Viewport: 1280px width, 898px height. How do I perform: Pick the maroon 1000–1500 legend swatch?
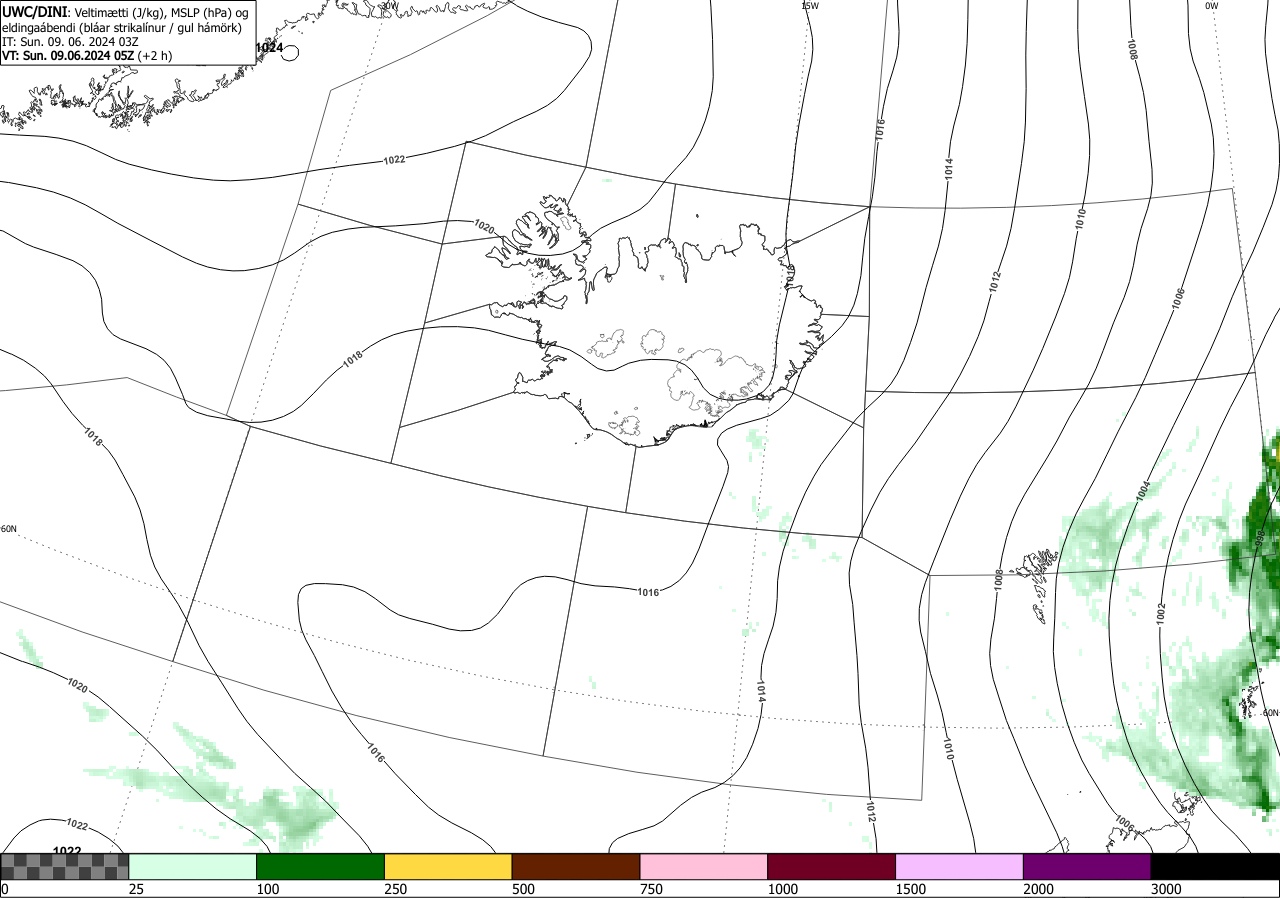(831, 866)
